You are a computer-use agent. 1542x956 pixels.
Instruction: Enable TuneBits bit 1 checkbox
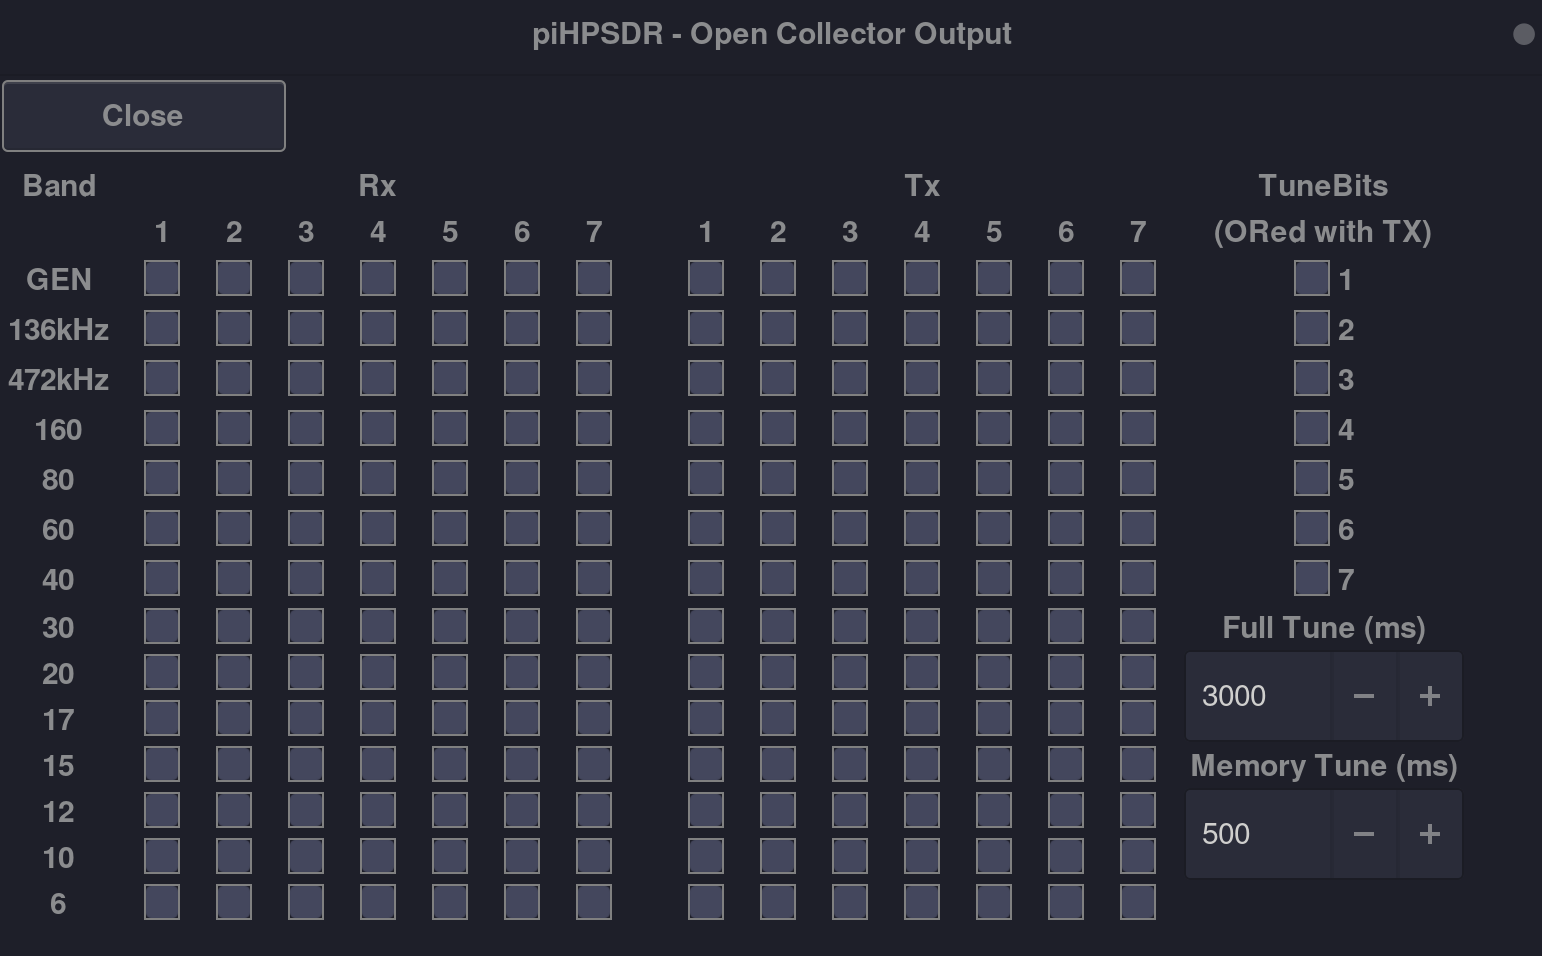coord(1311,278)
